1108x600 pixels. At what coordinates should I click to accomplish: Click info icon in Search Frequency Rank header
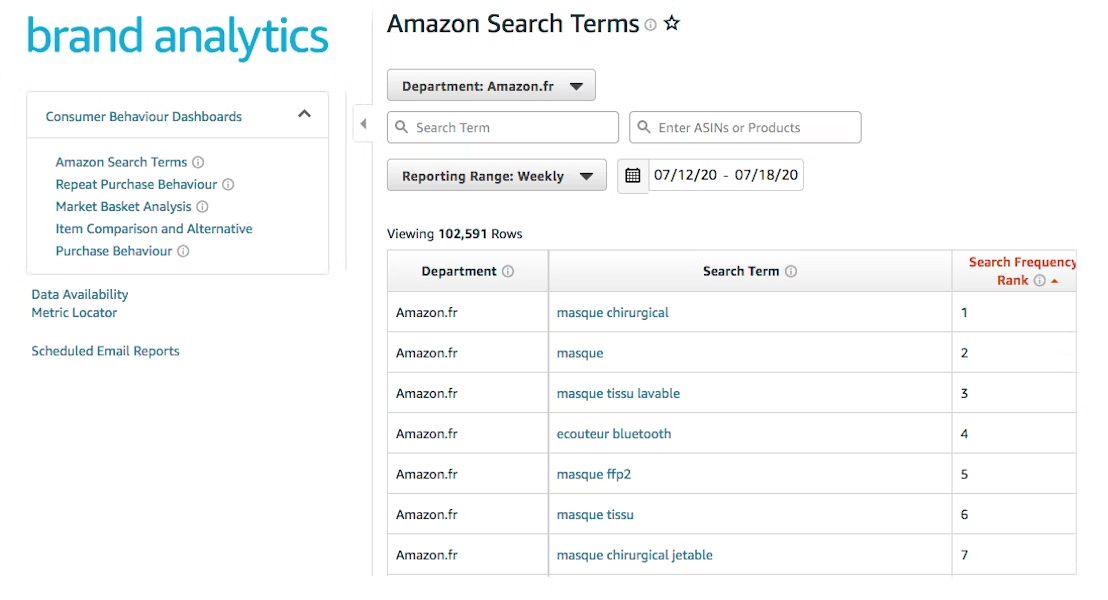(x=1039, y=281)
